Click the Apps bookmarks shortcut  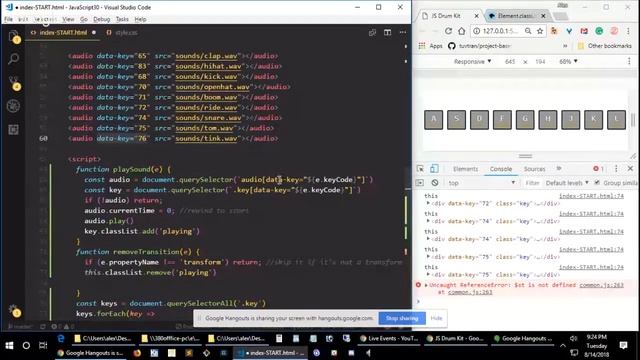click(x=431, y=46)
